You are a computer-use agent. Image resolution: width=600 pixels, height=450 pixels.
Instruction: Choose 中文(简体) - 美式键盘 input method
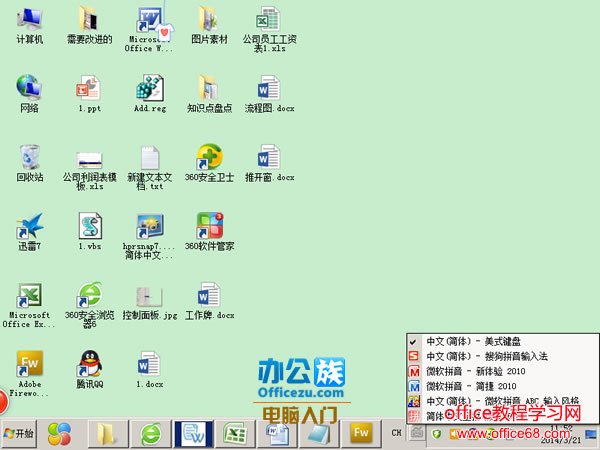point(502,341)
